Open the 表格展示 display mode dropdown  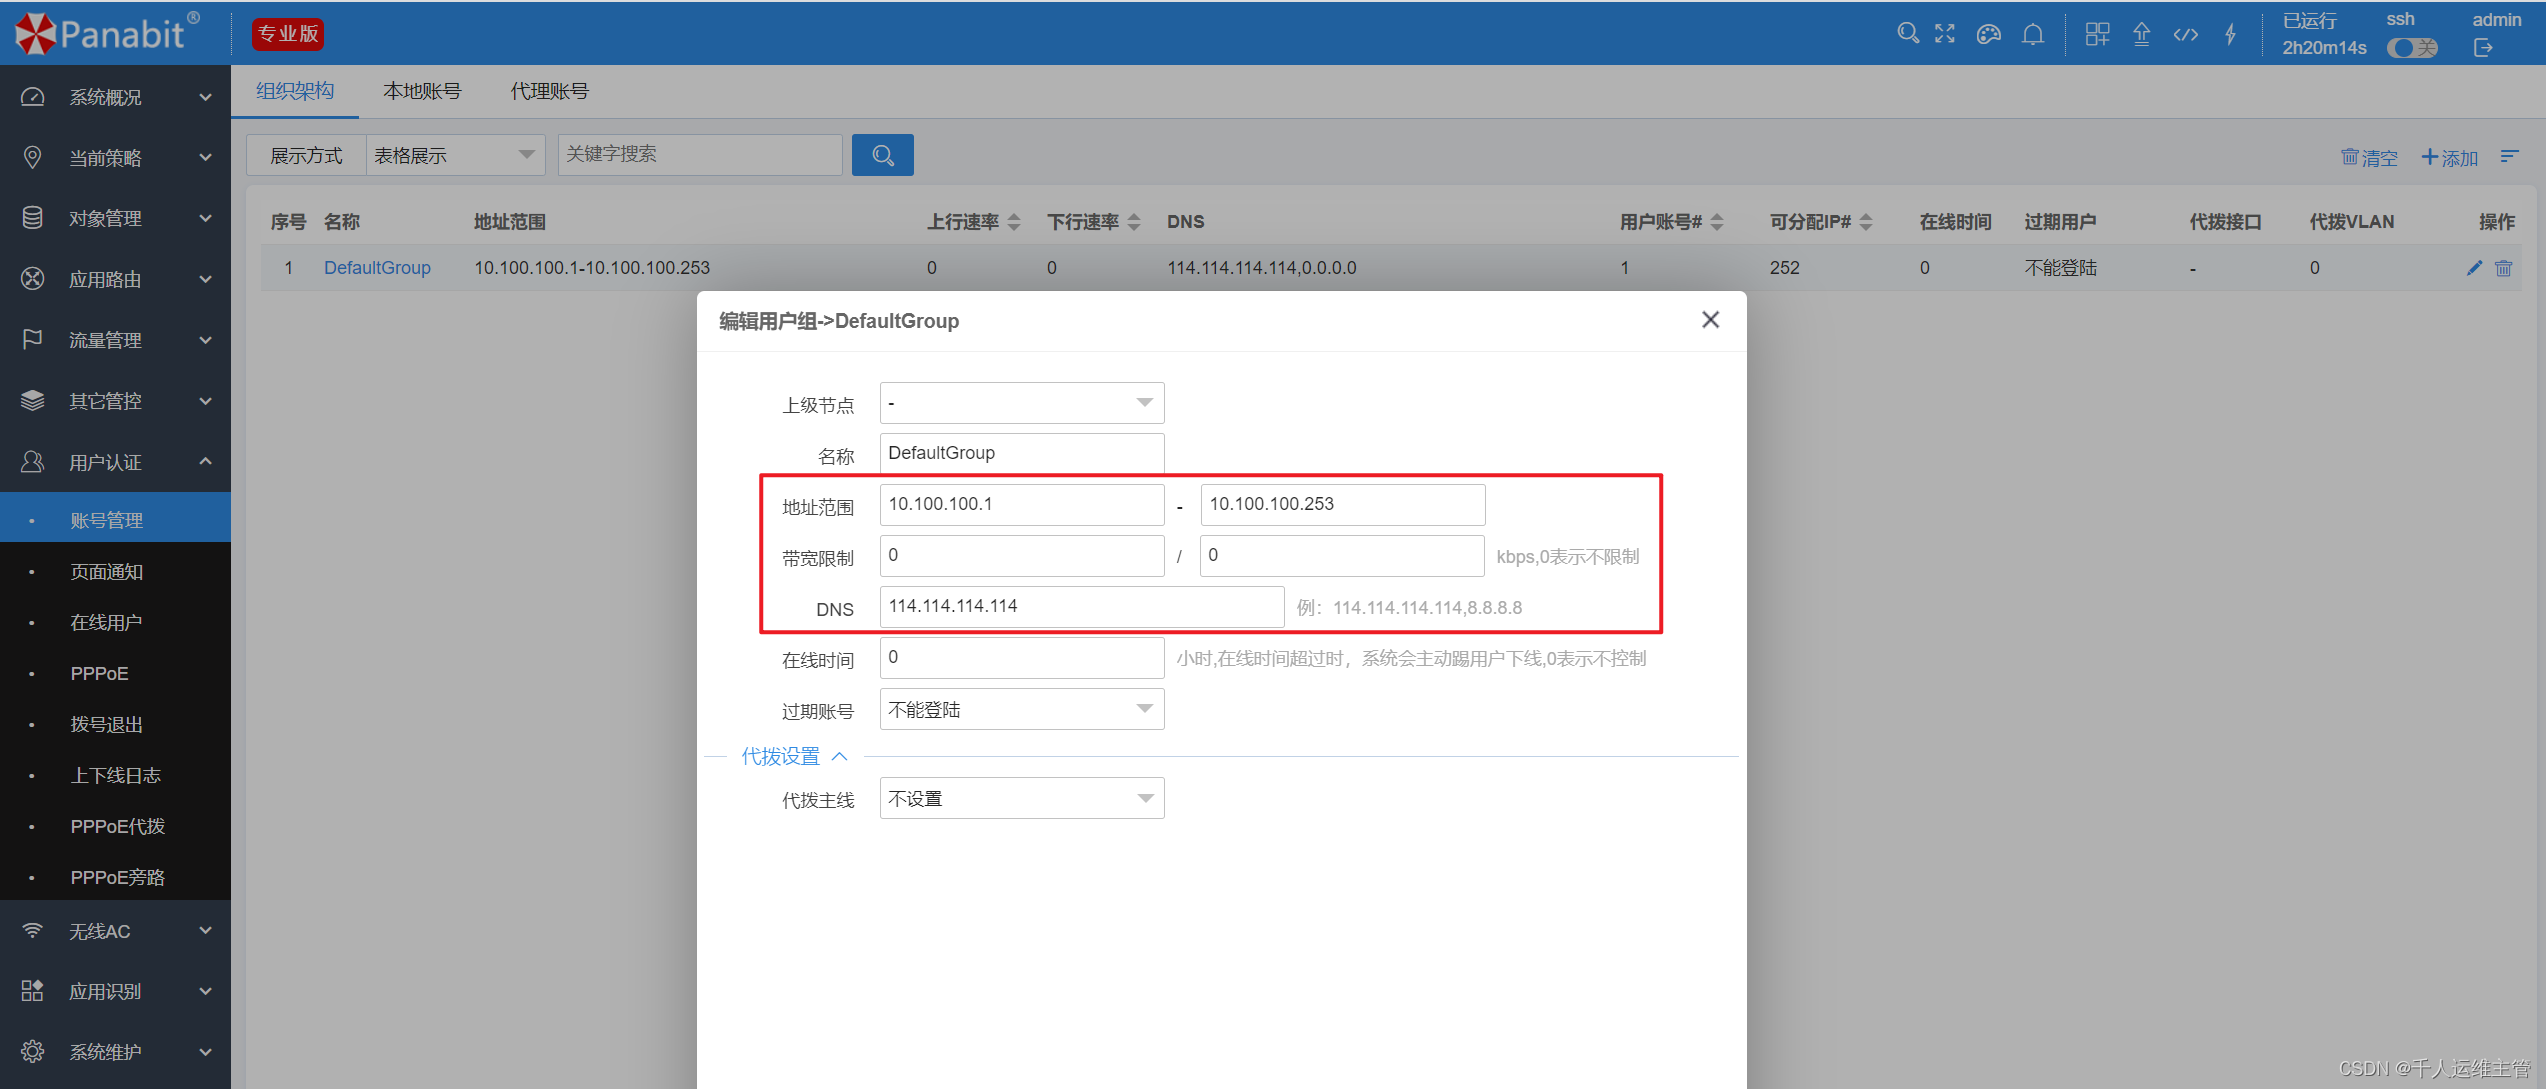(x=455, y=155)
